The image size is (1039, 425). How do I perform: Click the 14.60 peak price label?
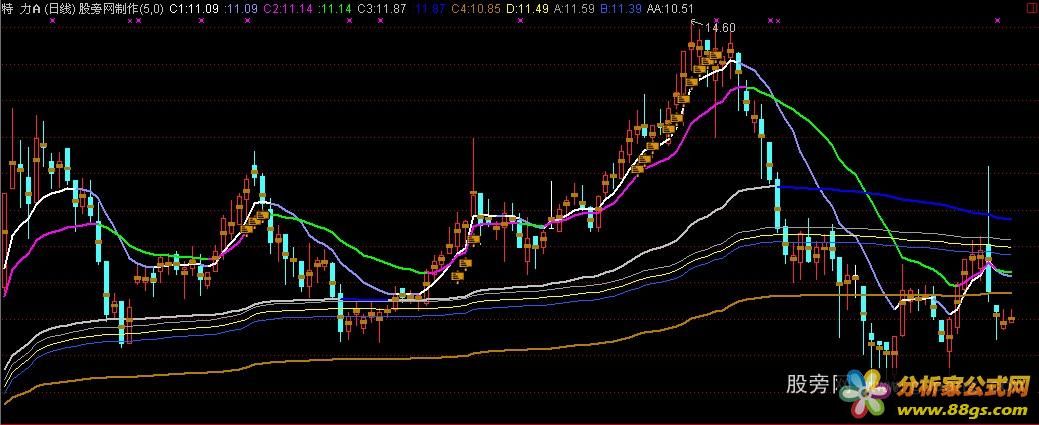pyautogui.click(x=720, y=27)
